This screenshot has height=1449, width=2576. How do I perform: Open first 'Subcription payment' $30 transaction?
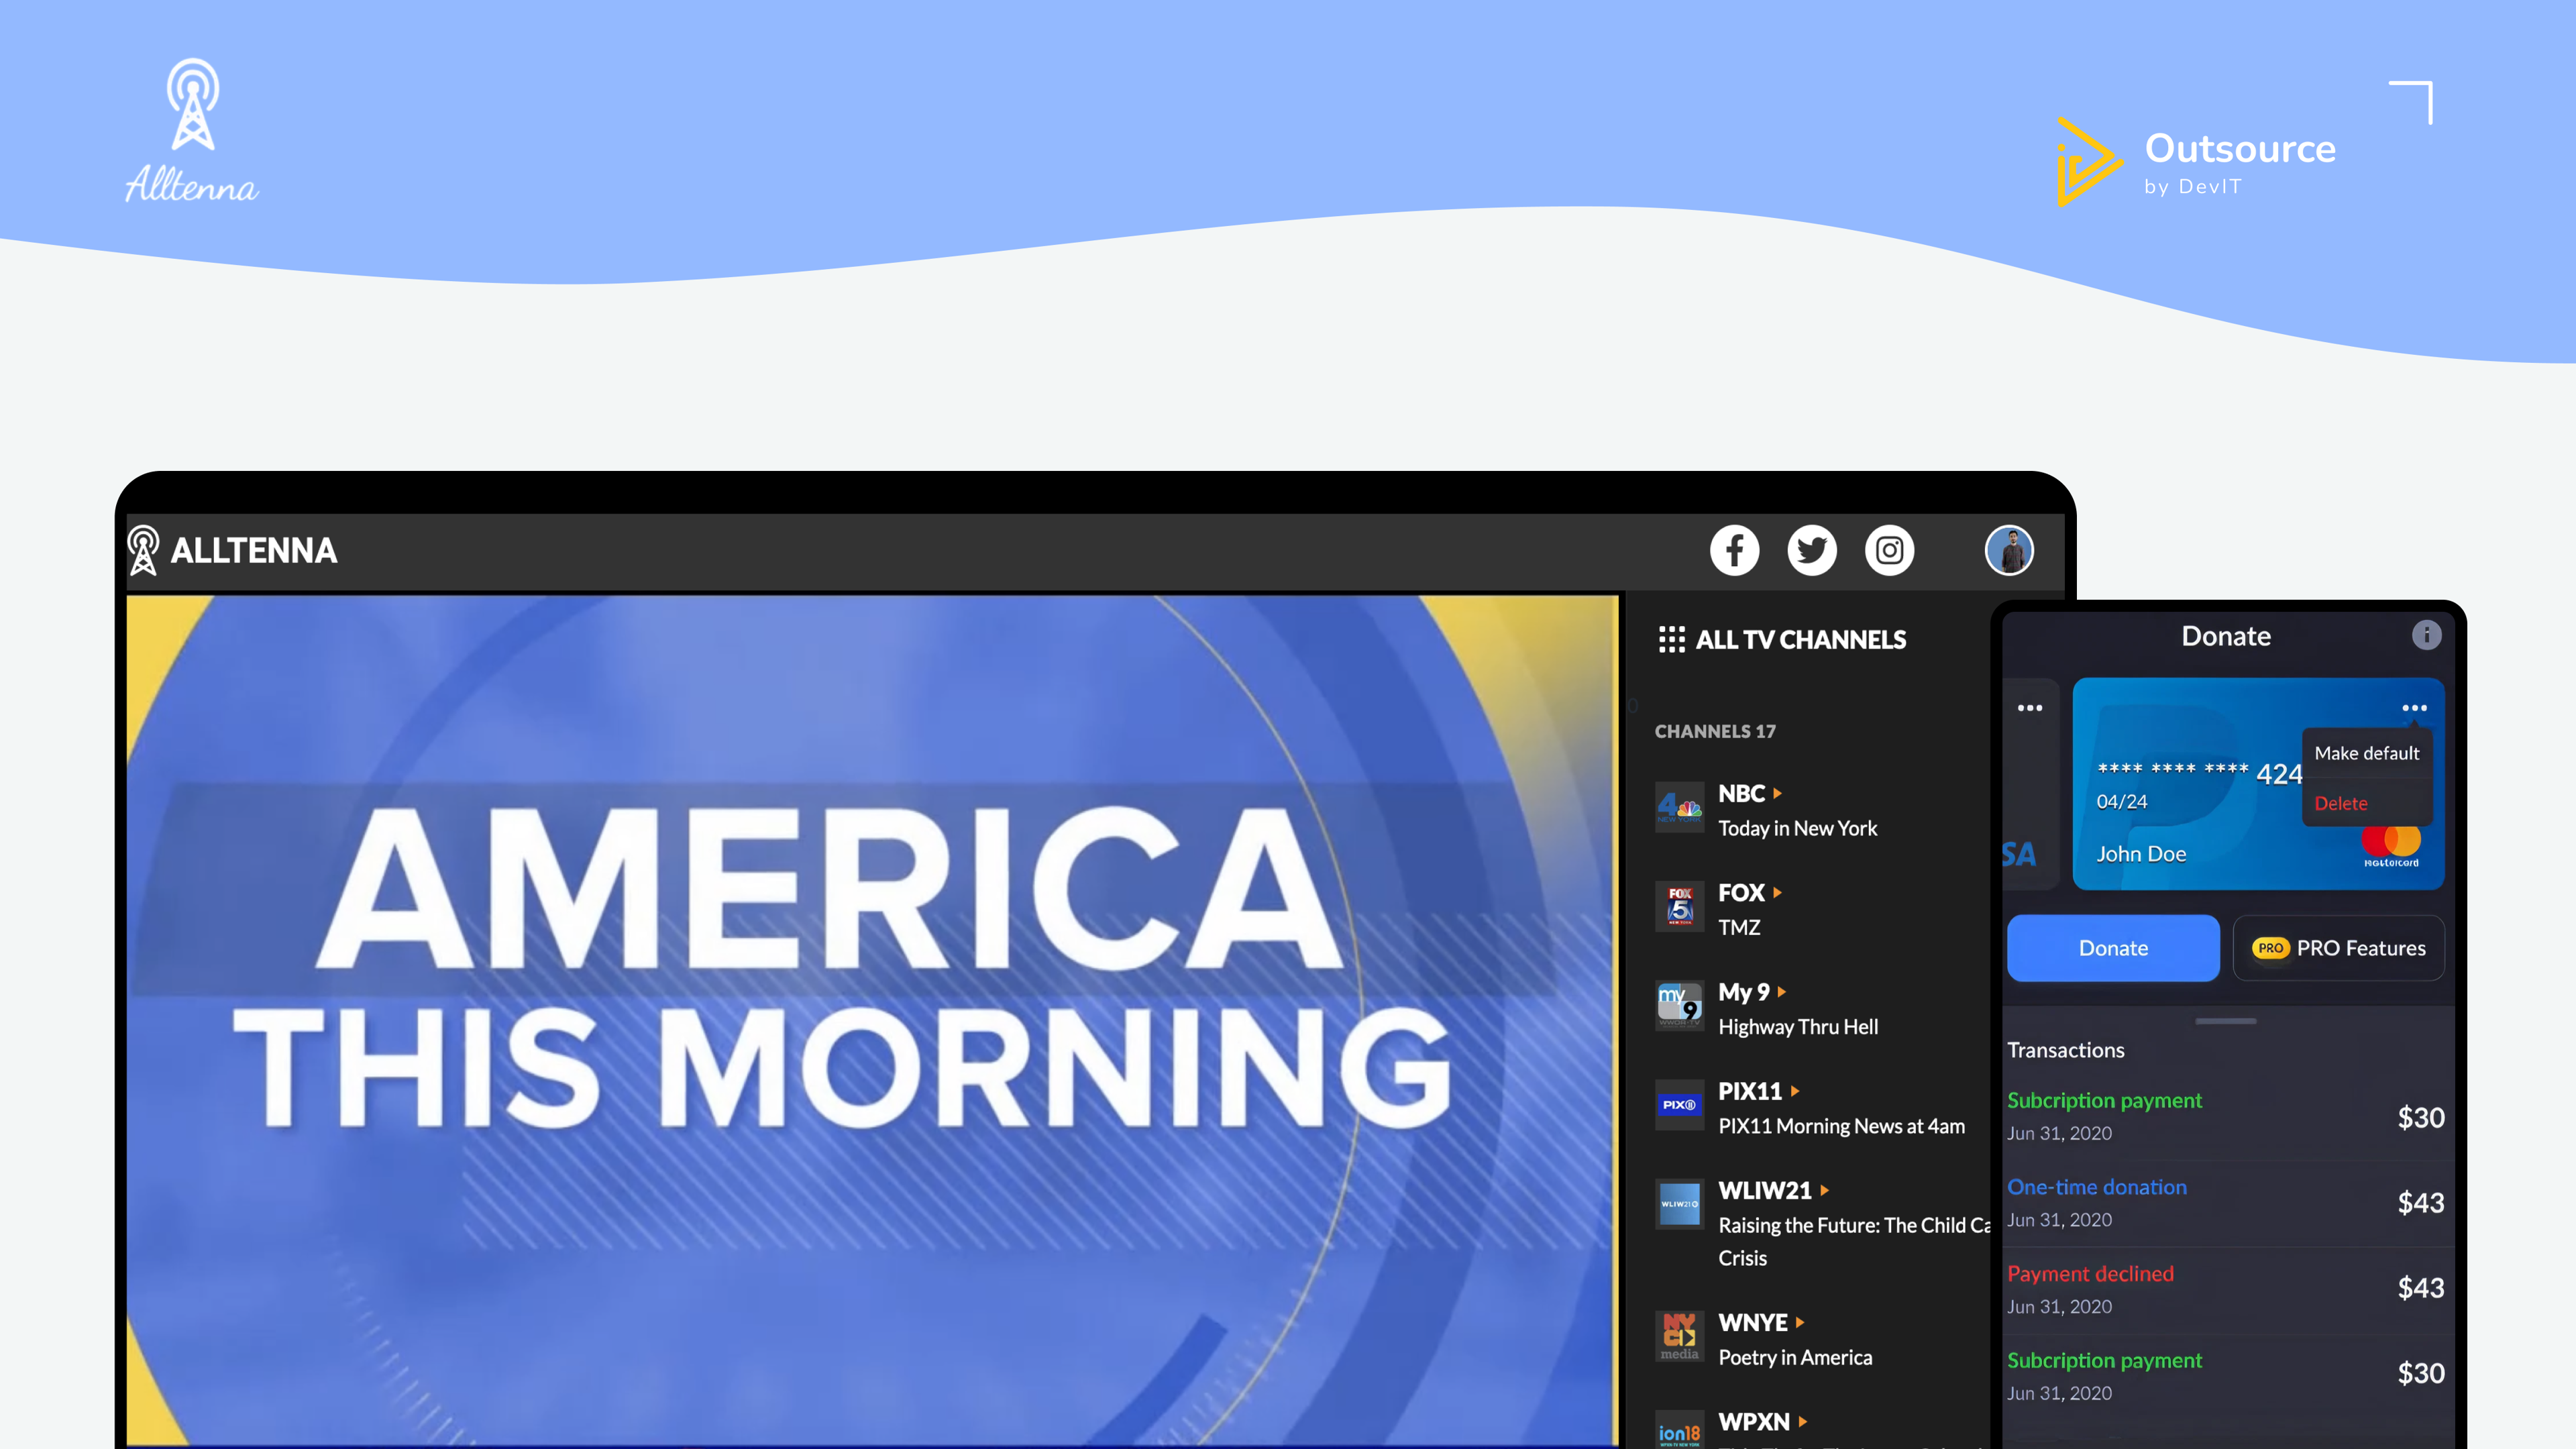pyautogui.click(x=2226, y=1116)
